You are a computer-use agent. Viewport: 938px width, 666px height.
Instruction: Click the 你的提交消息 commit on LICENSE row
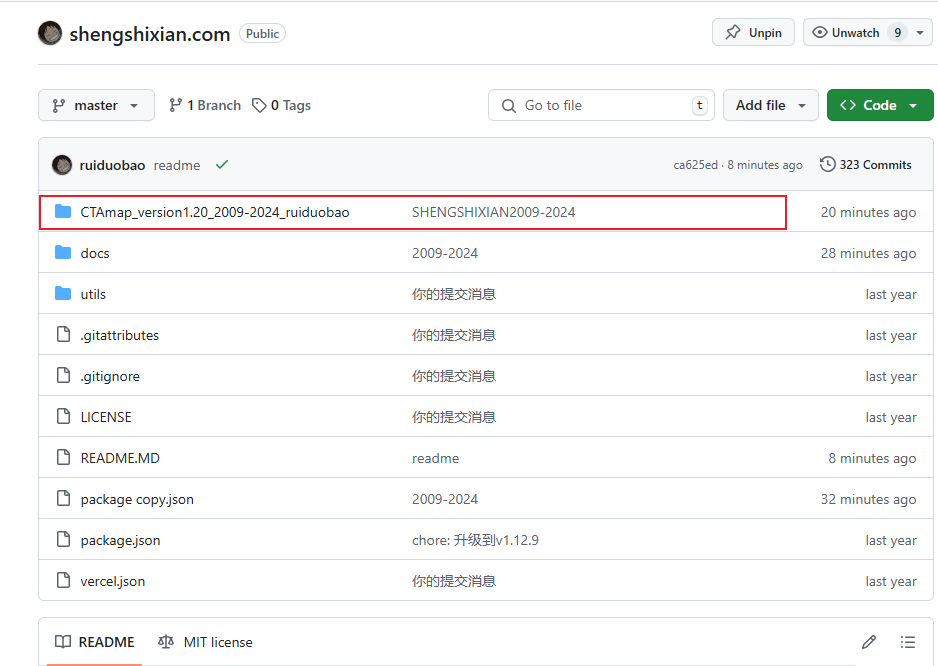click(454, 417)
